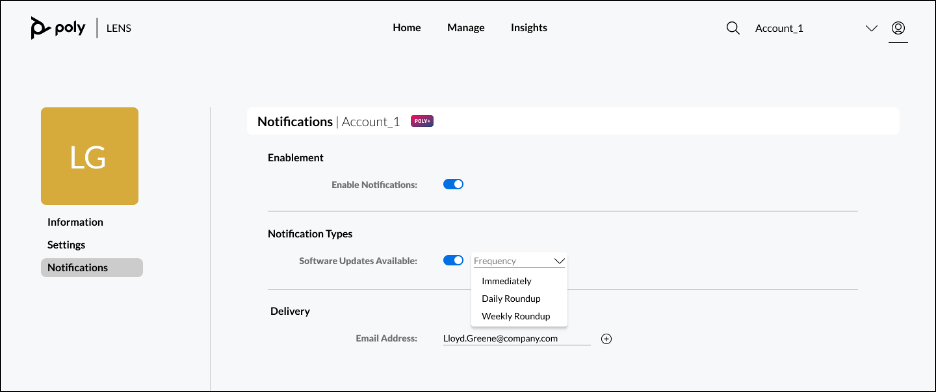Open Settings in the sidebar

click(x=66, y=245)
